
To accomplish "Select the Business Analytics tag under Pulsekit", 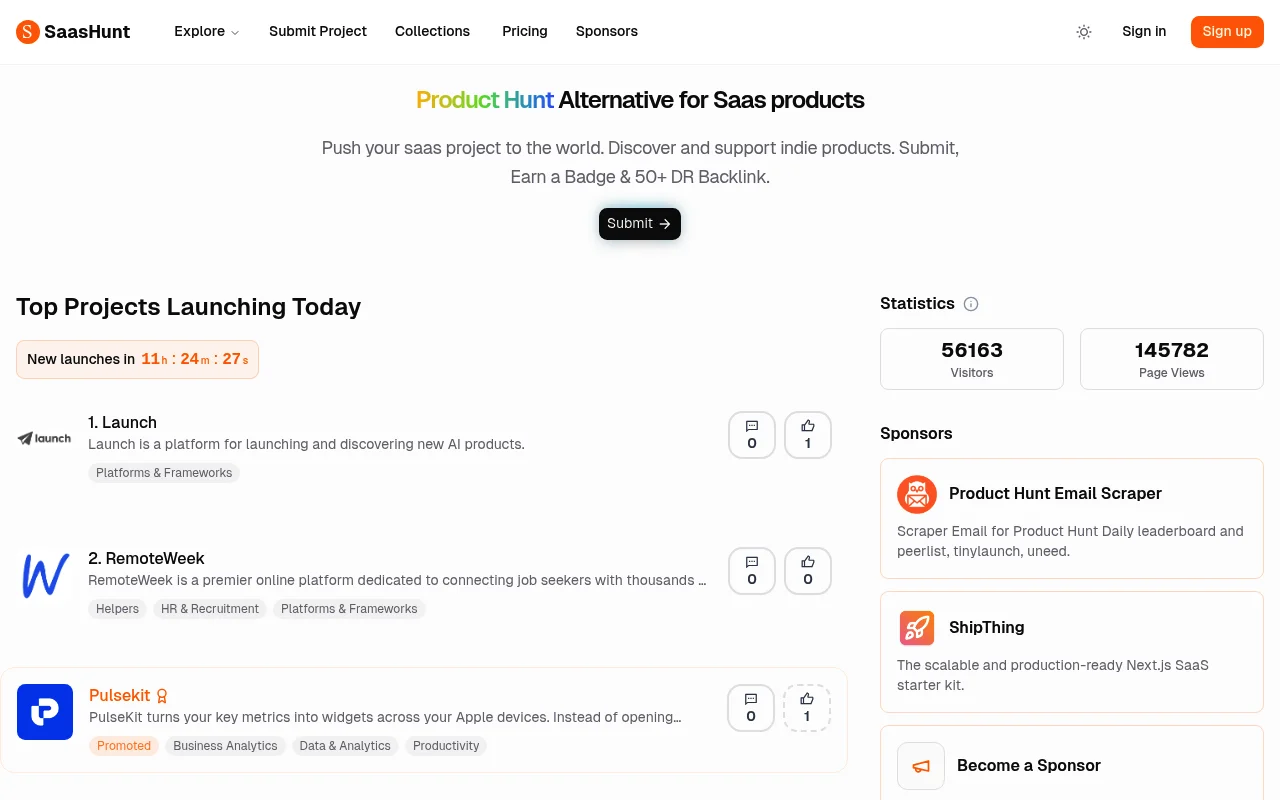I will pos(225,746).
